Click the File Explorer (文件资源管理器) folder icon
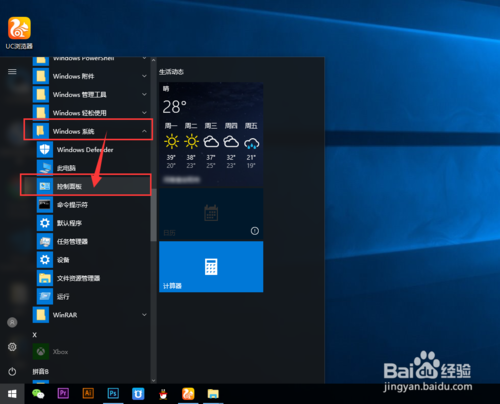 45,278
